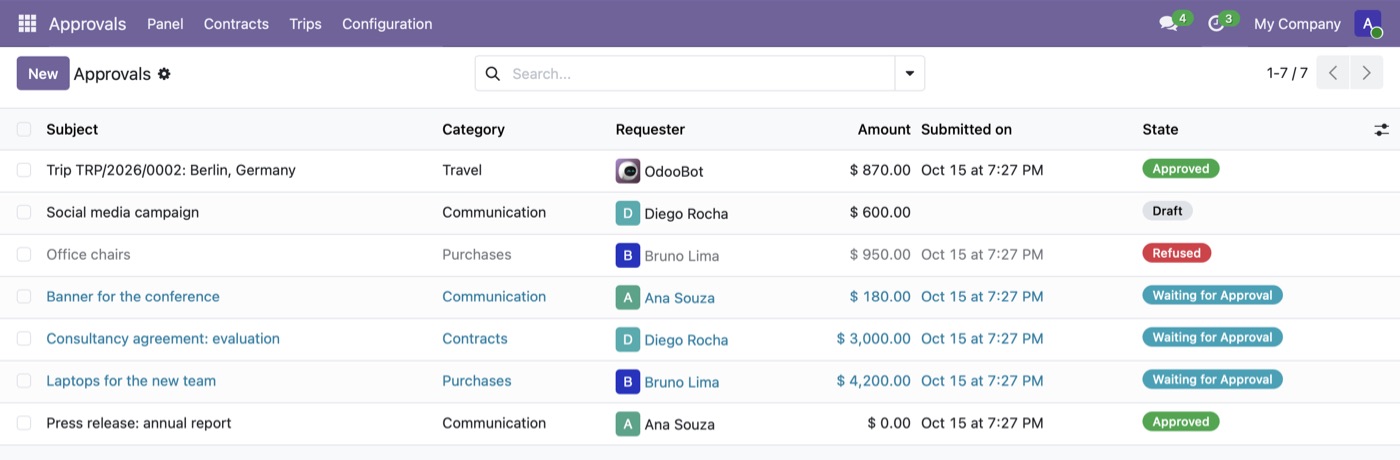Focus the Search input field
The height and width of the screenshot is (460, 1400).
pyautogui.click(x=698, y=73)
